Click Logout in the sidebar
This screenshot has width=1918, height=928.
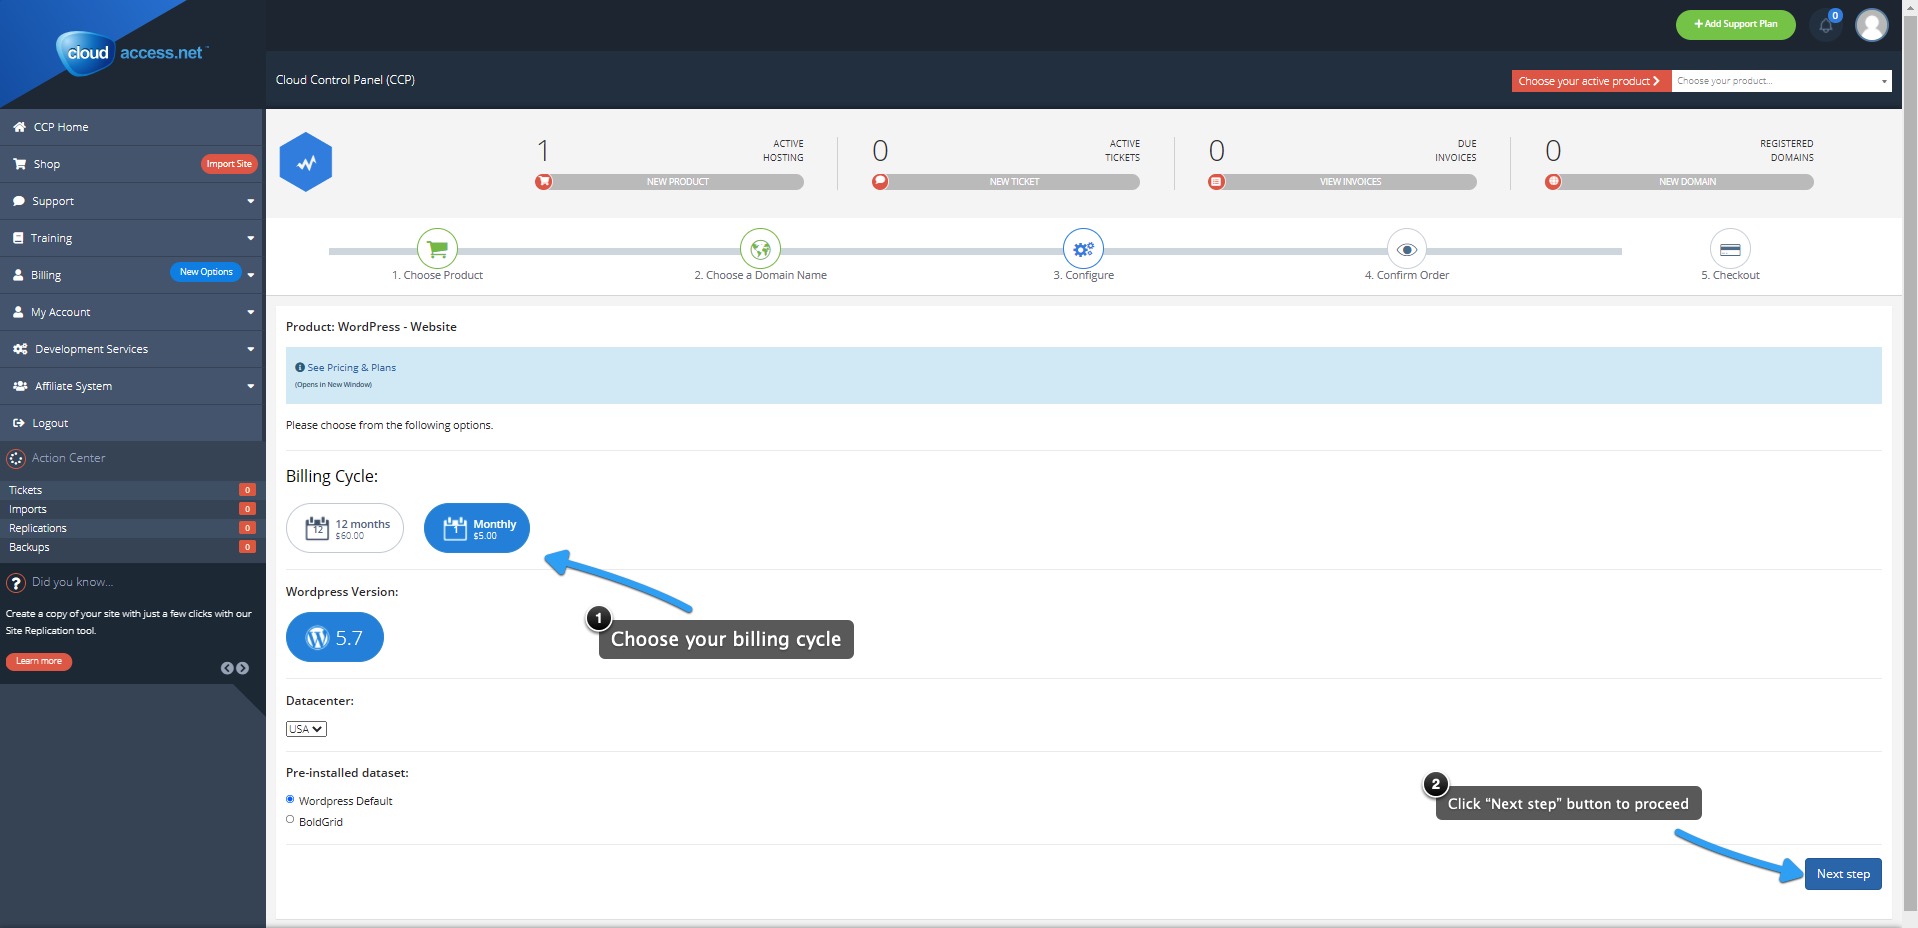click(x=131, y=423)
